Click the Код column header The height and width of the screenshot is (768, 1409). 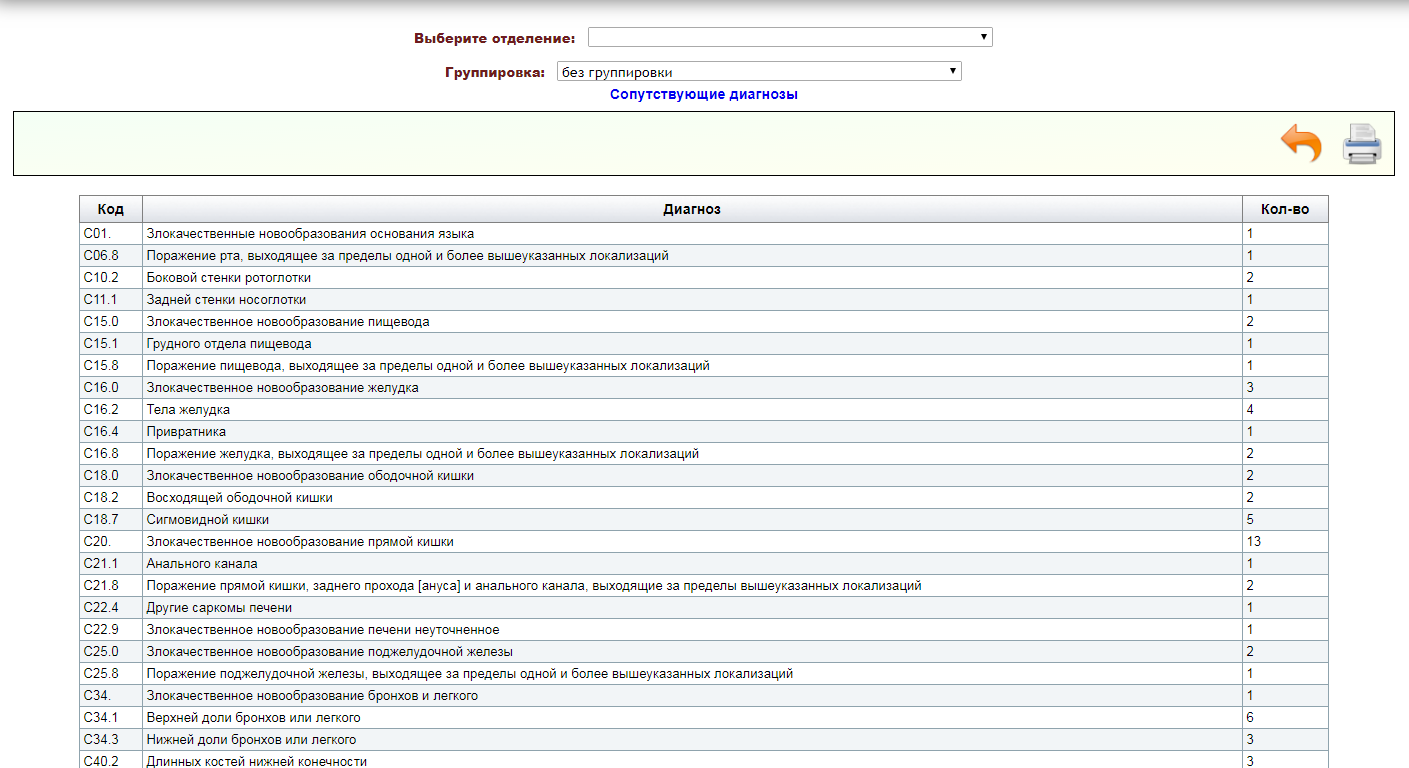[111, 209]
